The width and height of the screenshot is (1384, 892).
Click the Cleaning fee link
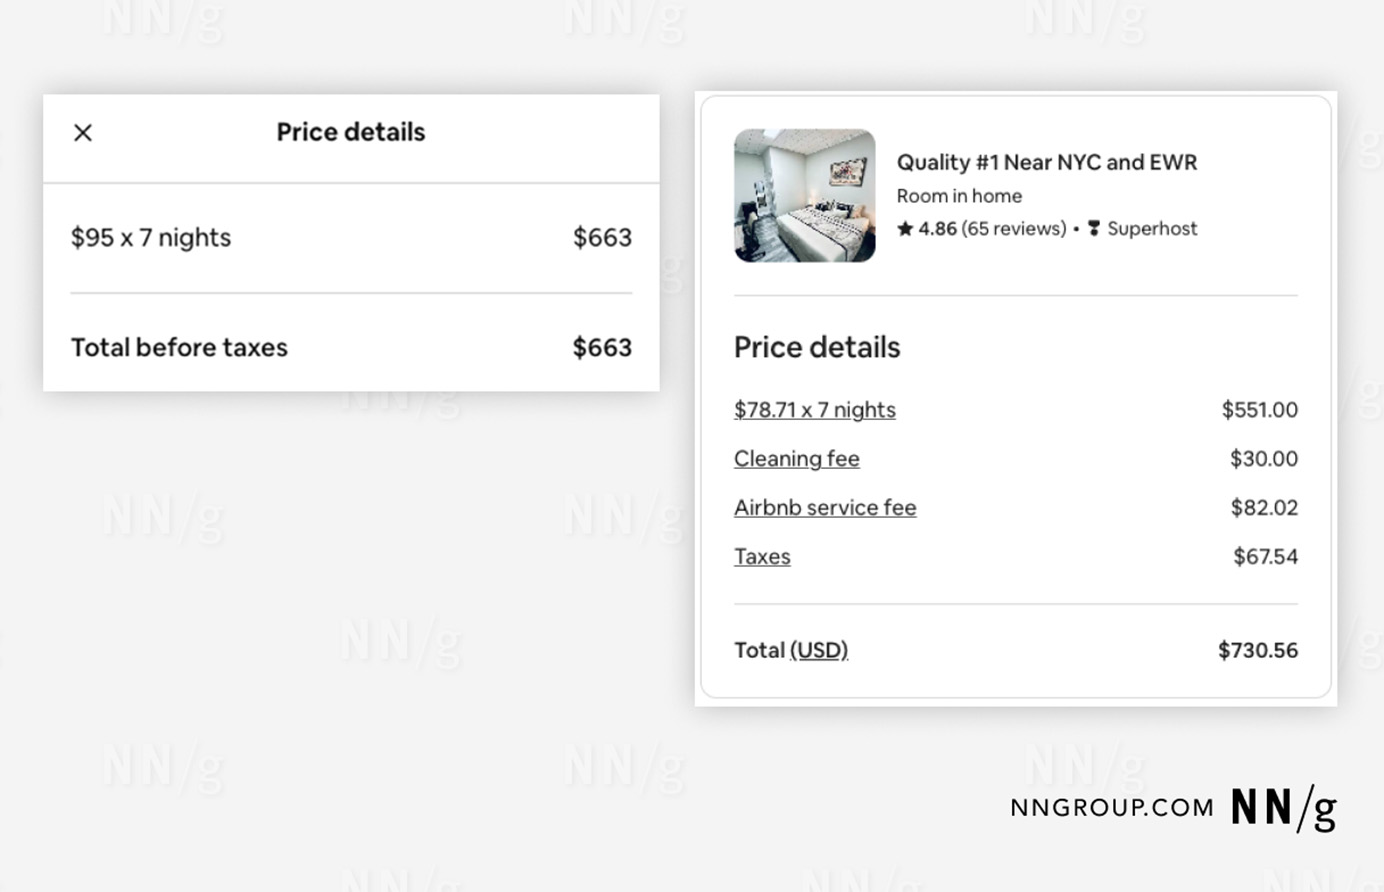coord(796,459)
